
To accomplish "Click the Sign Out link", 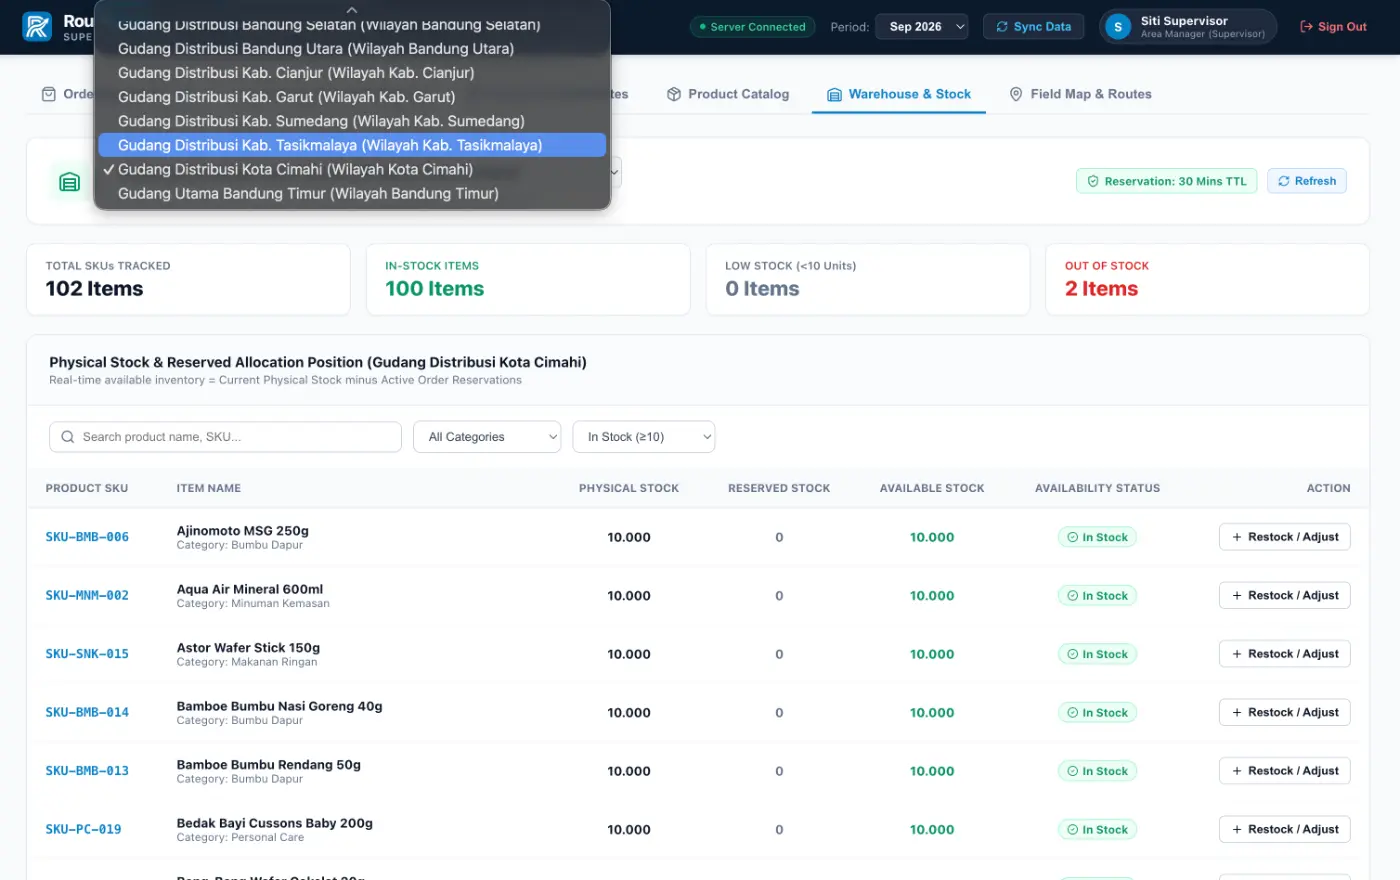I will 1333,27.
